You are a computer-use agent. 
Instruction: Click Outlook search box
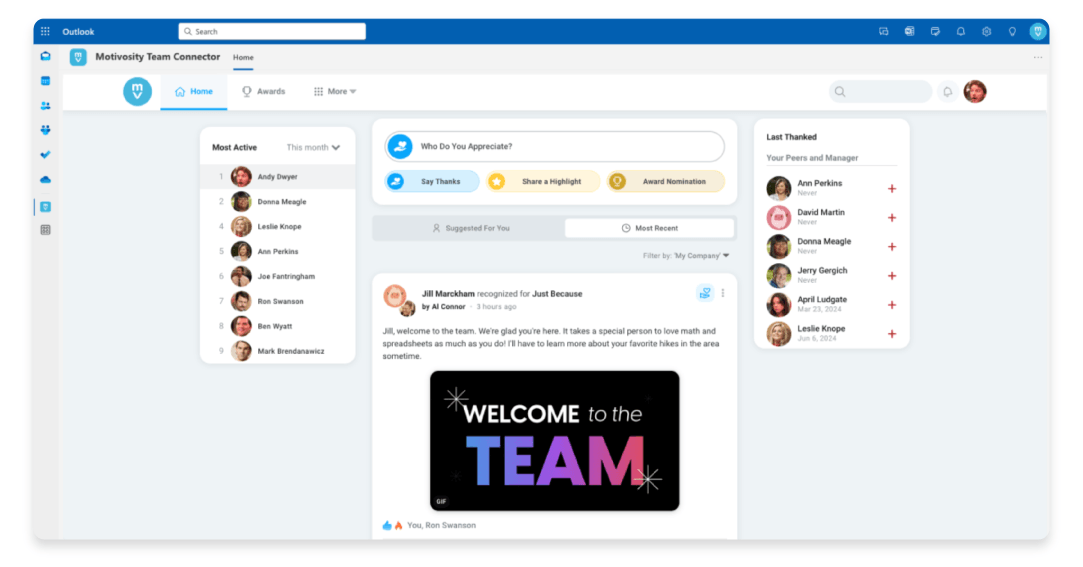coord(272,31)
